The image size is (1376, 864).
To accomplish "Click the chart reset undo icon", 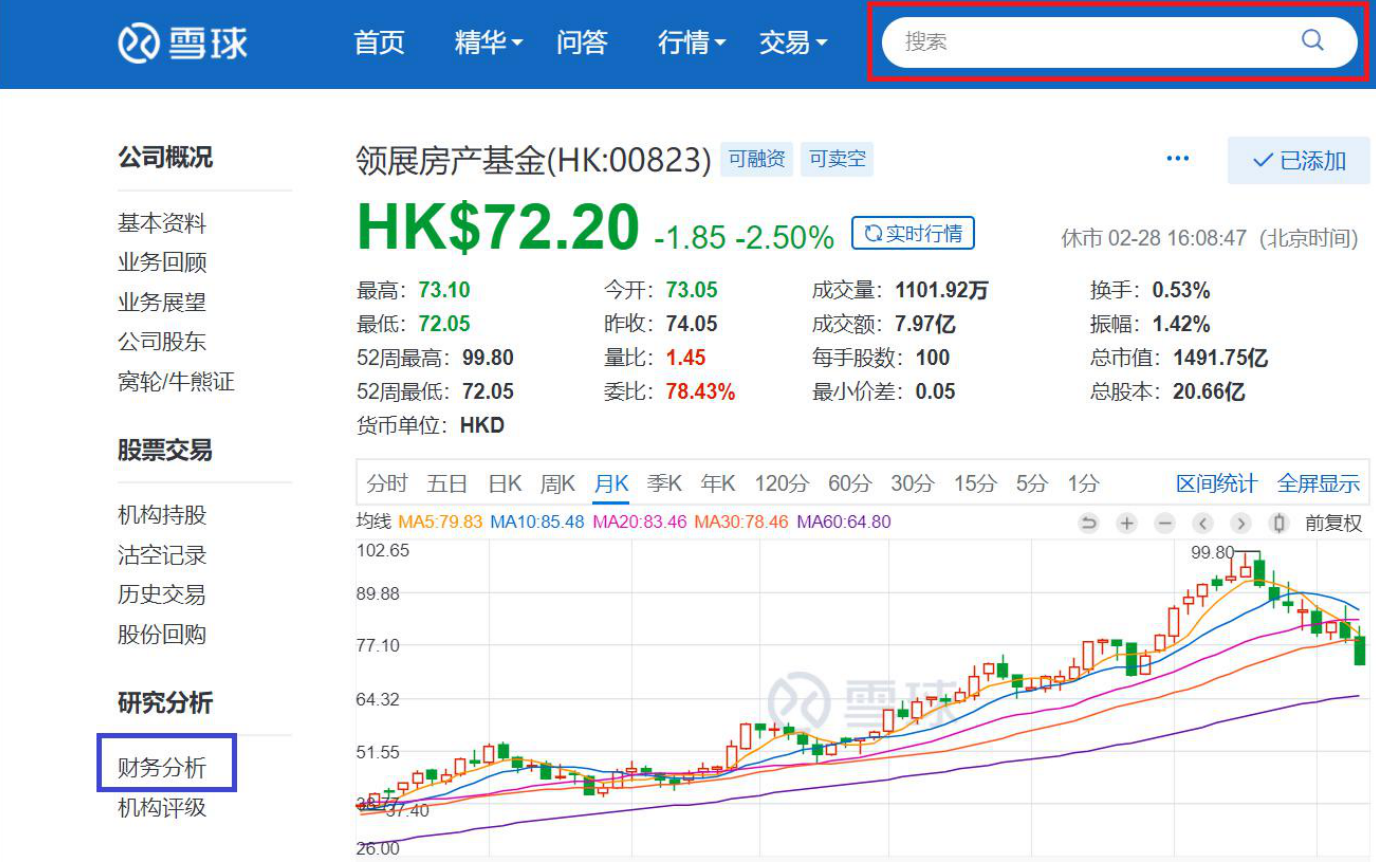I will click(x=1090, y=522).
